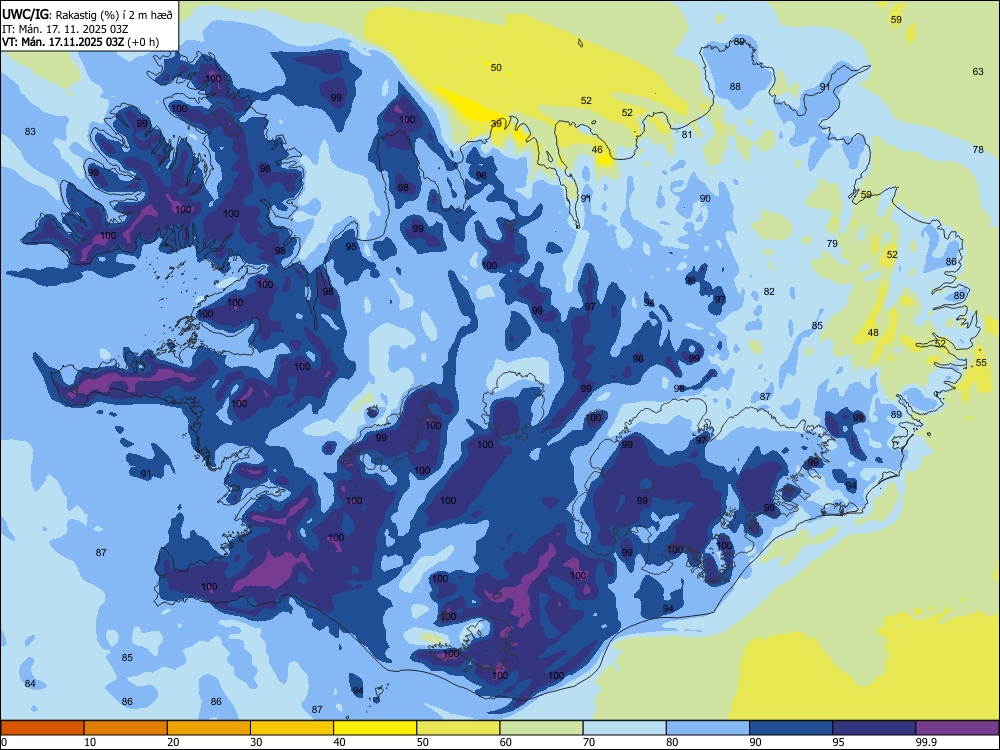Click the legend tick label 70
The image size is (1000, 750).
(x=589, y=742)
